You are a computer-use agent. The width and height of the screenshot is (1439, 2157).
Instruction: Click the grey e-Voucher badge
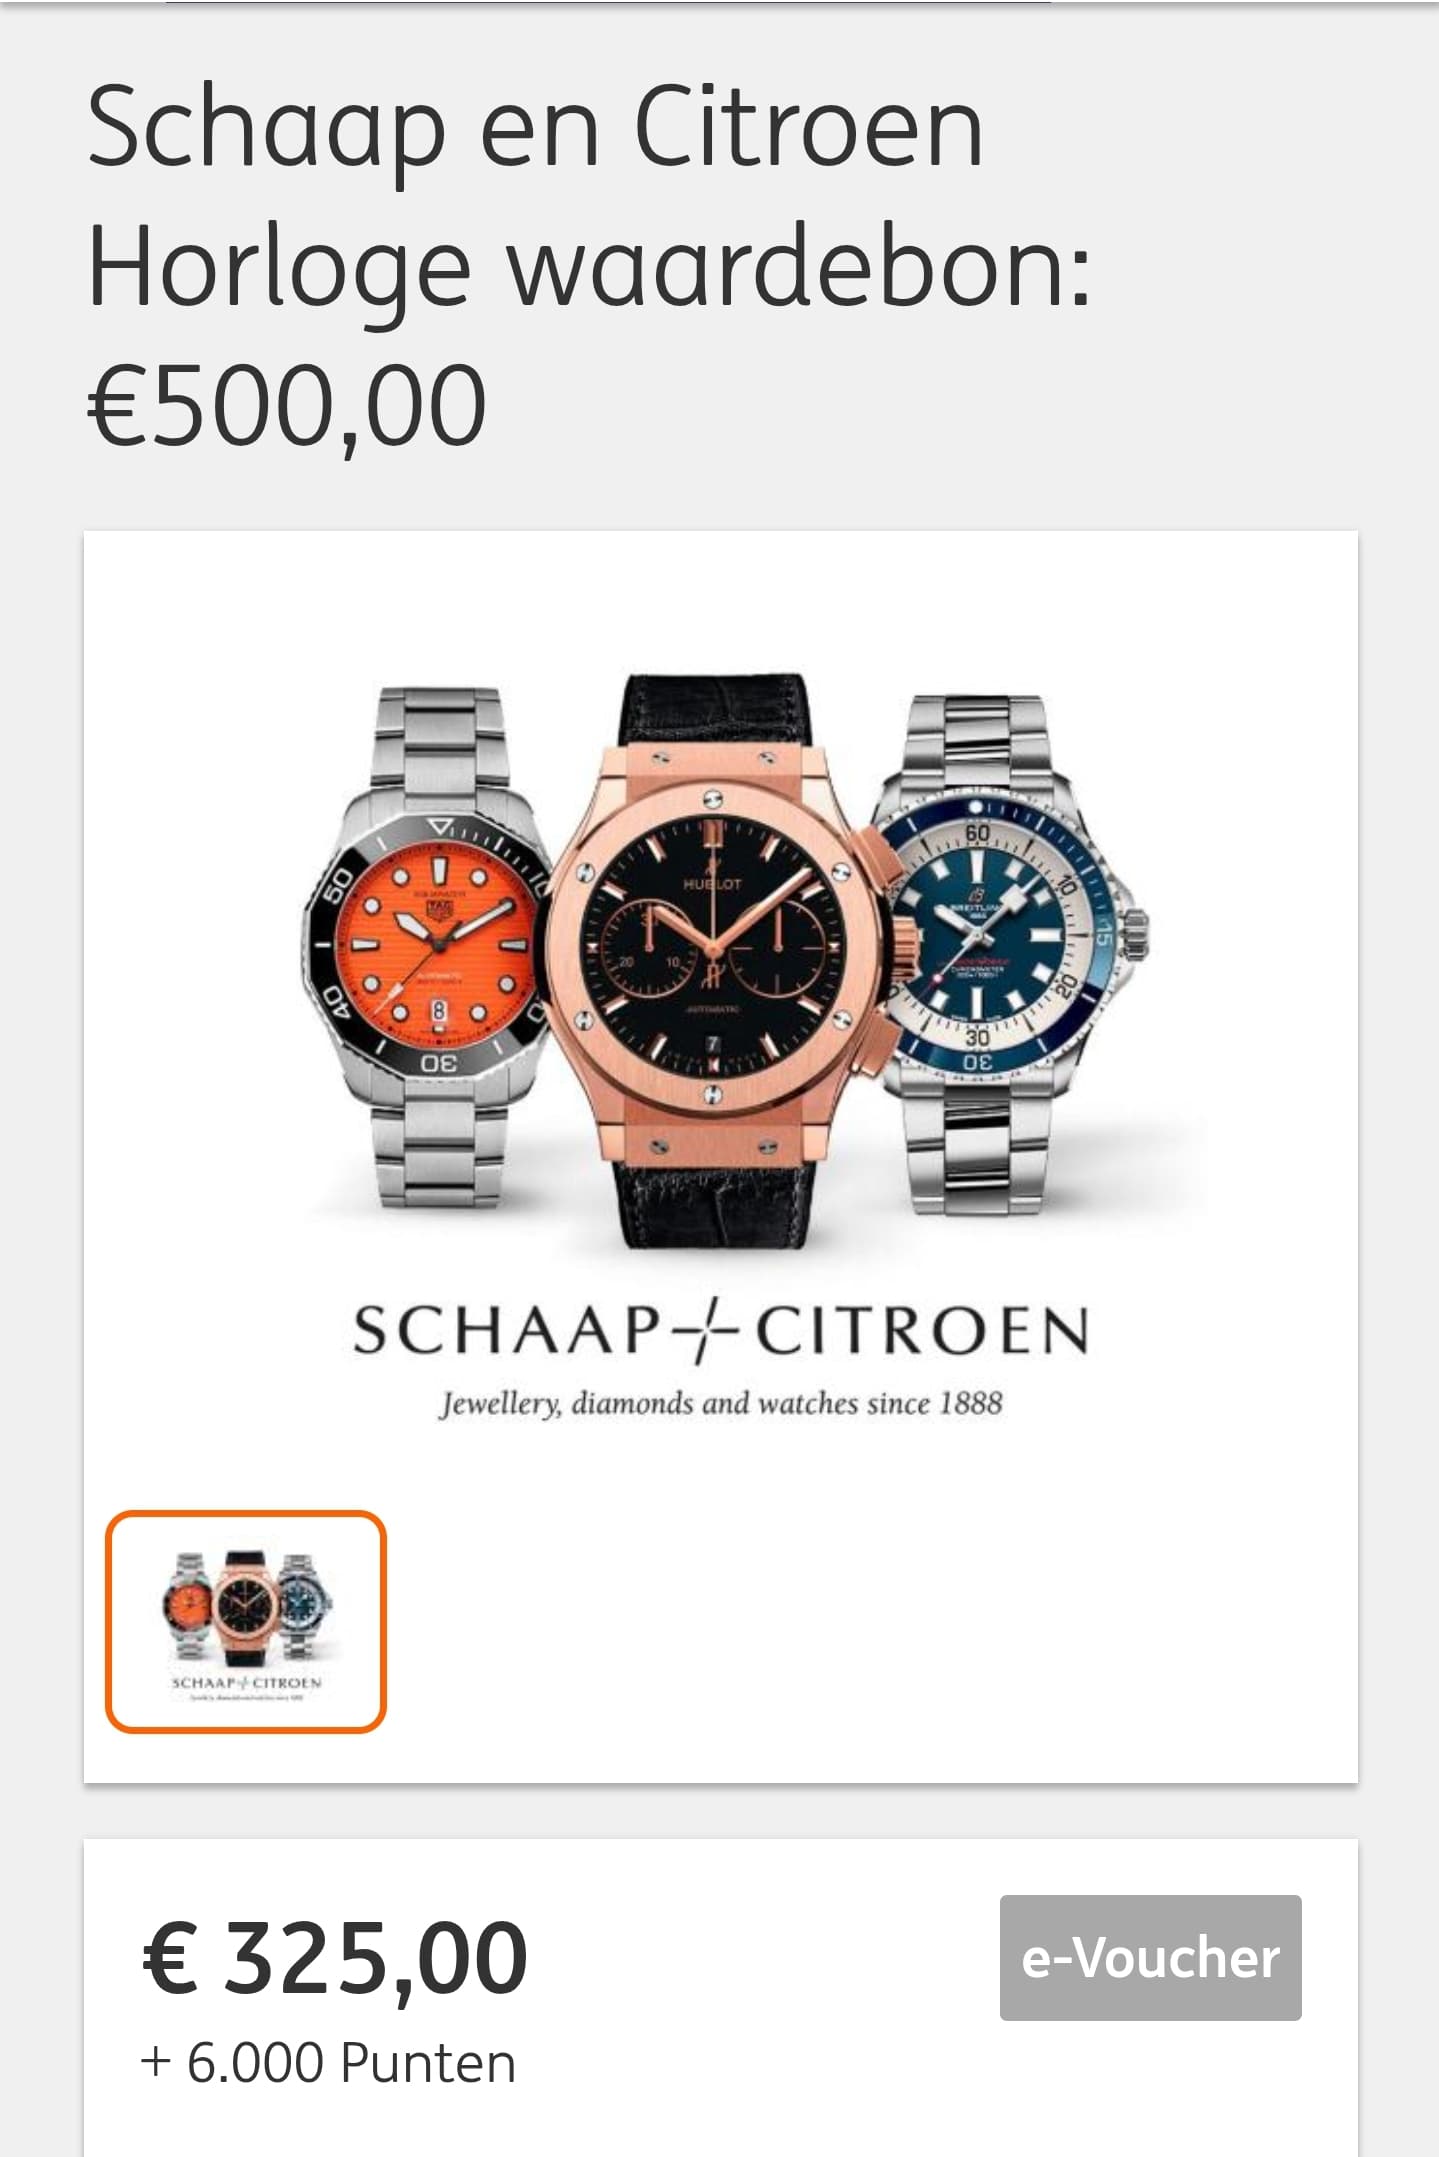[x=1150, y=1957]
